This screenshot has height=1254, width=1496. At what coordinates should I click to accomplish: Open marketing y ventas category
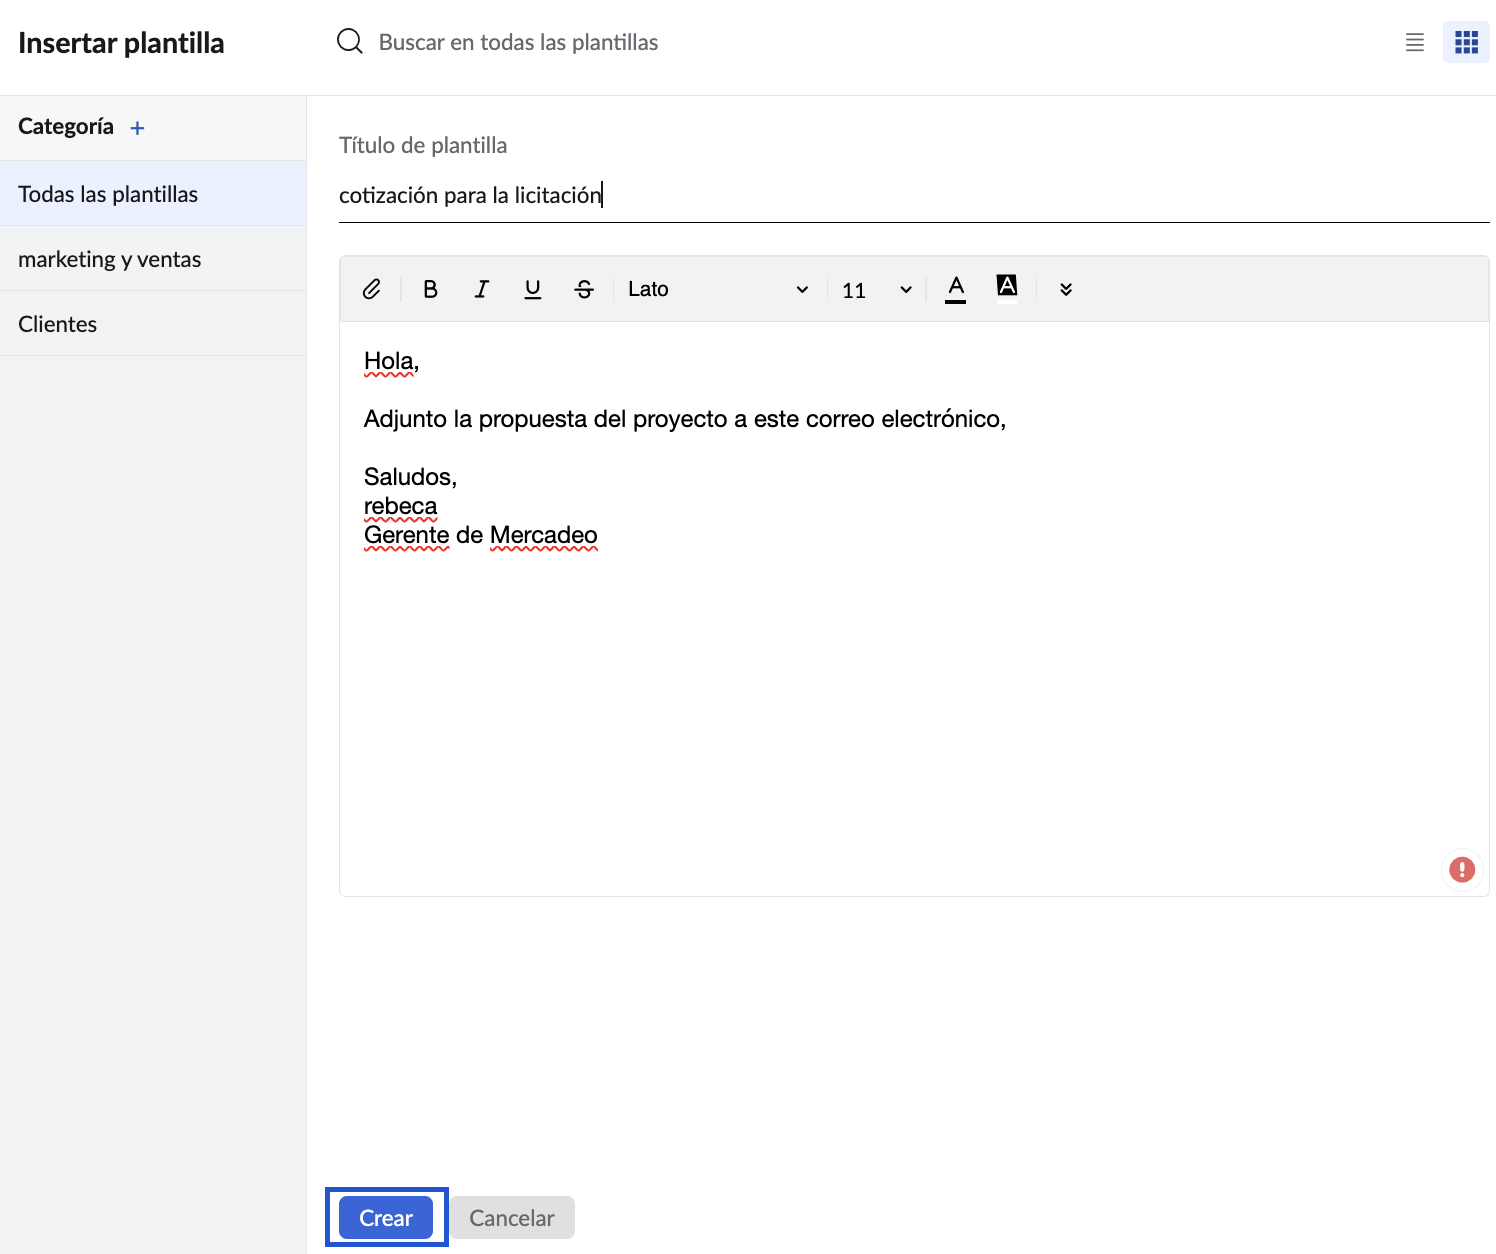(110, 259)
